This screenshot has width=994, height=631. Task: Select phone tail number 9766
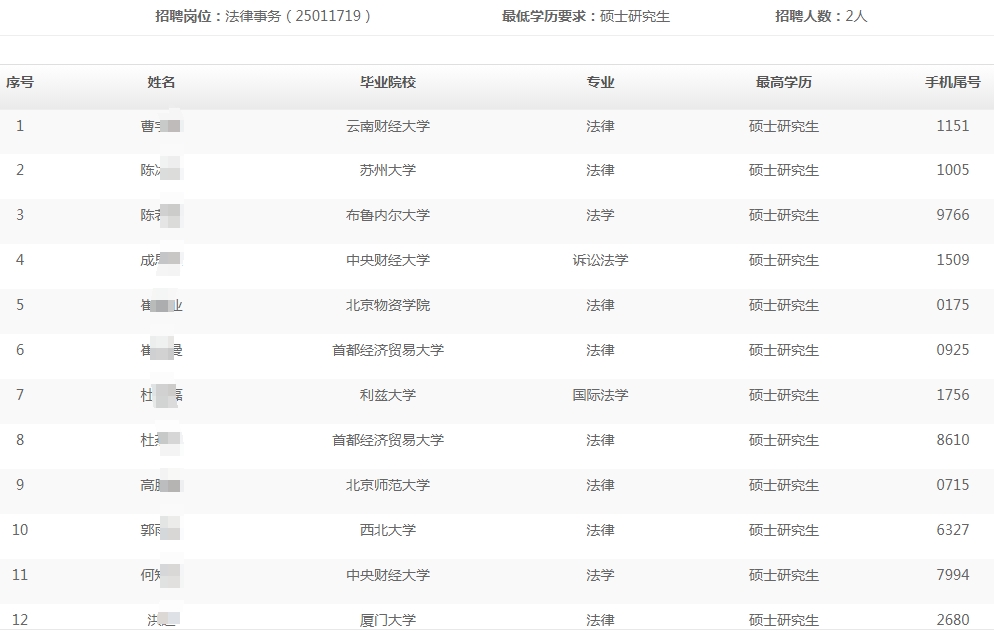[952, 215]
